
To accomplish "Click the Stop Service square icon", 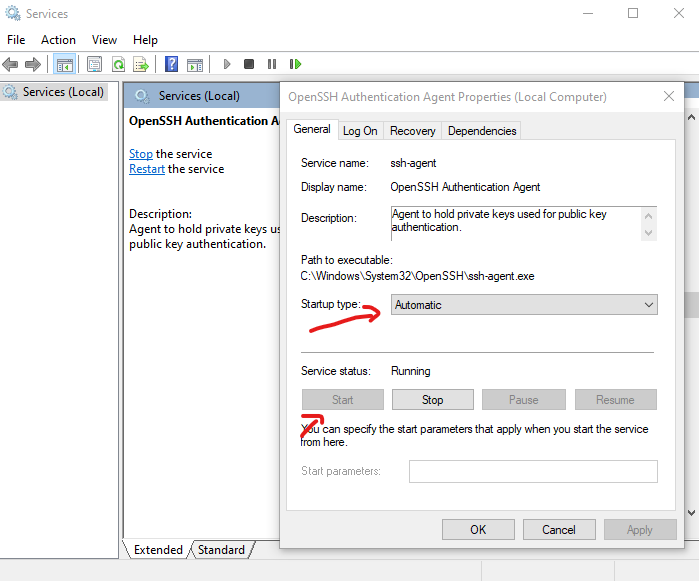I will tap(249, 64).
